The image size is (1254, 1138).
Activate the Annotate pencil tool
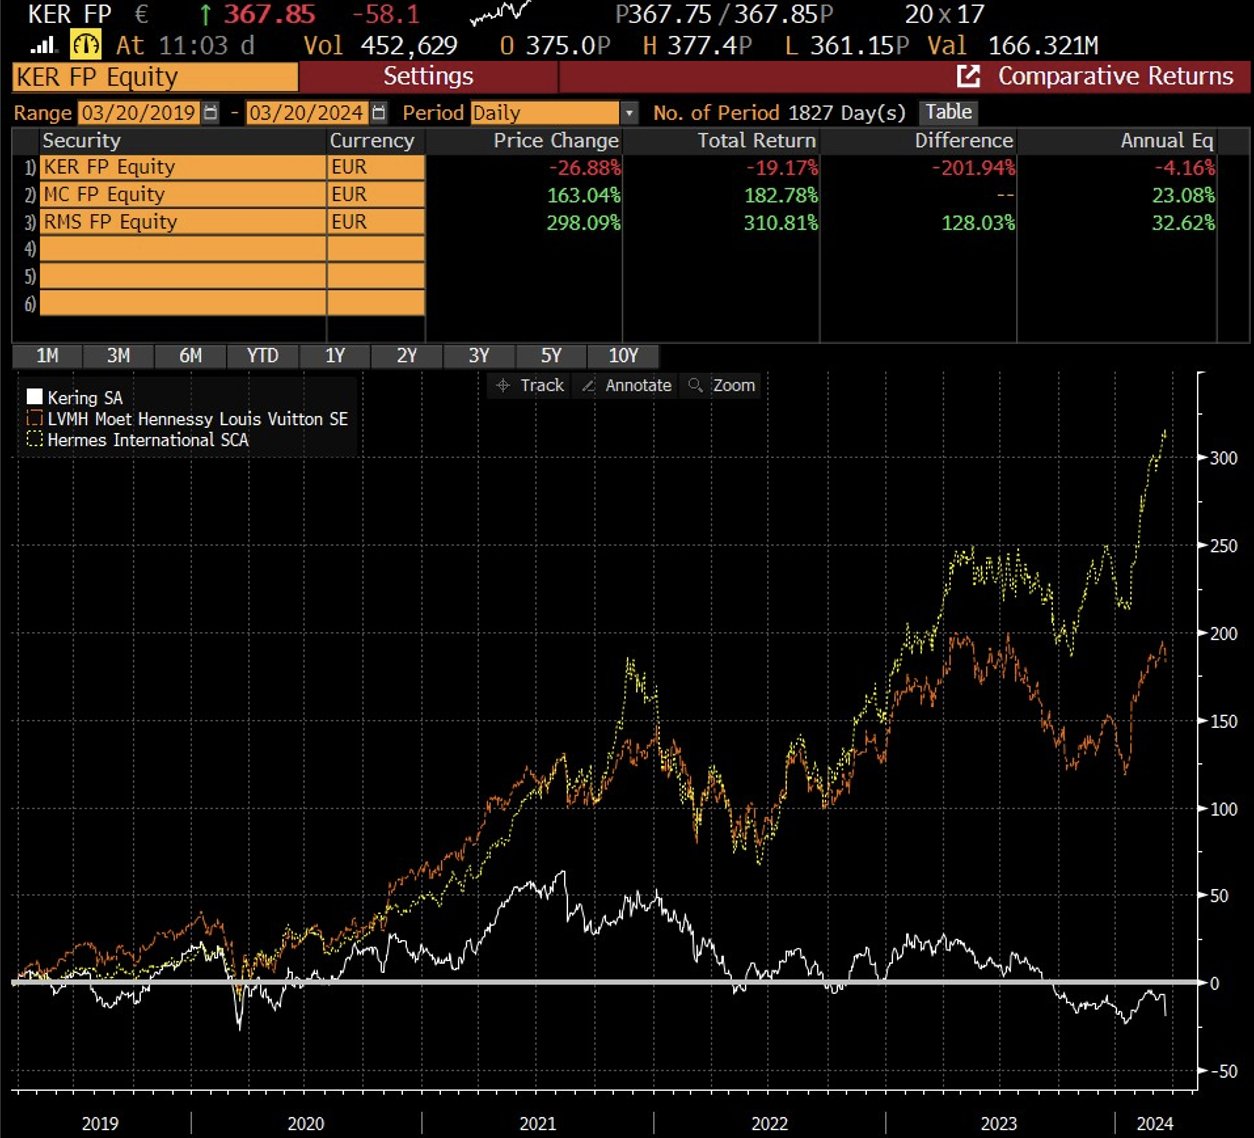click(626, 385)
